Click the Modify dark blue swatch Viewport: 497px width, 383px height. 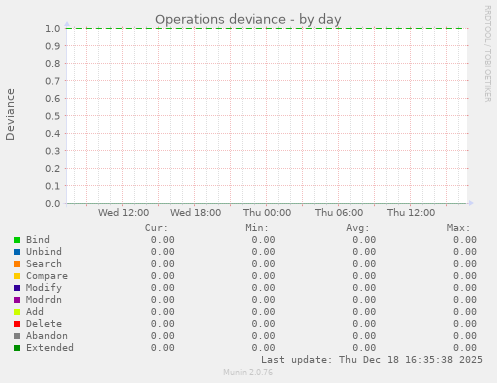click(x=17, y=288)
